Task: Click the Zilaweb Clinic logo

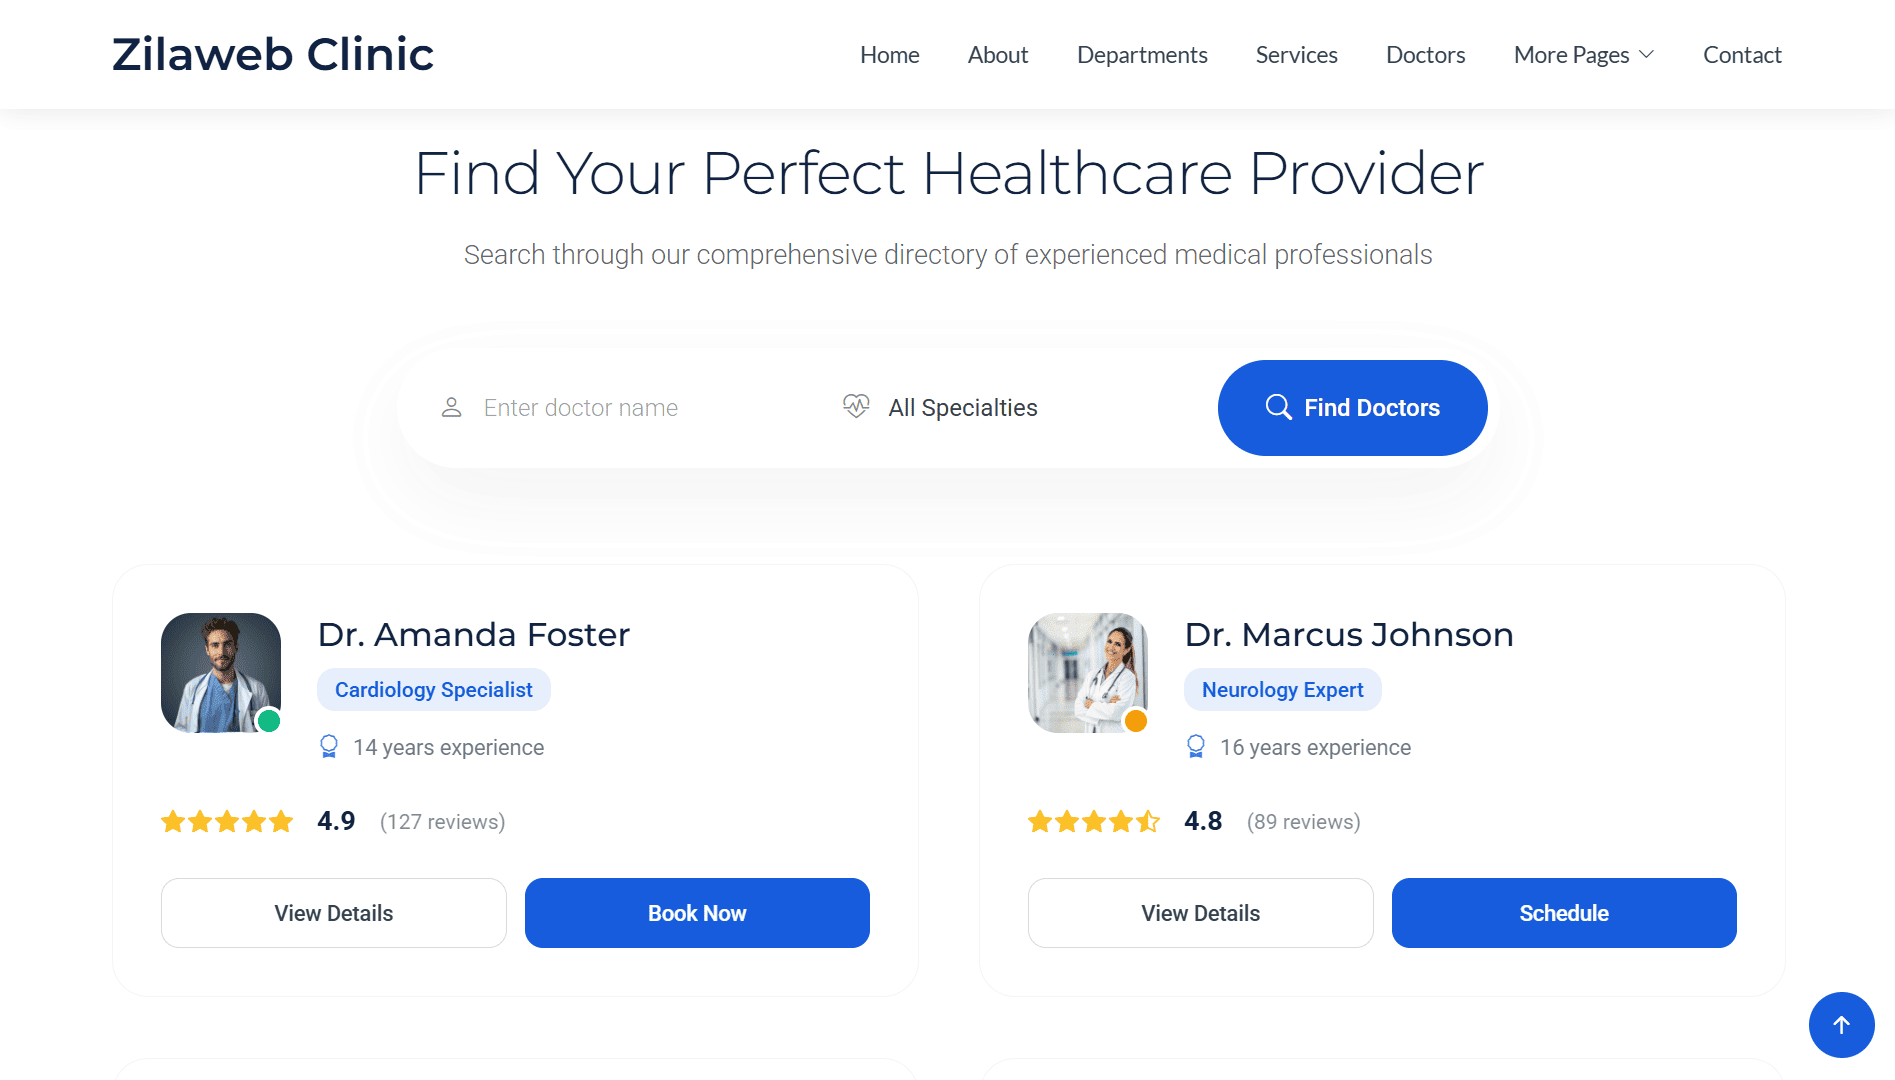Action: (x=273, y=54)
